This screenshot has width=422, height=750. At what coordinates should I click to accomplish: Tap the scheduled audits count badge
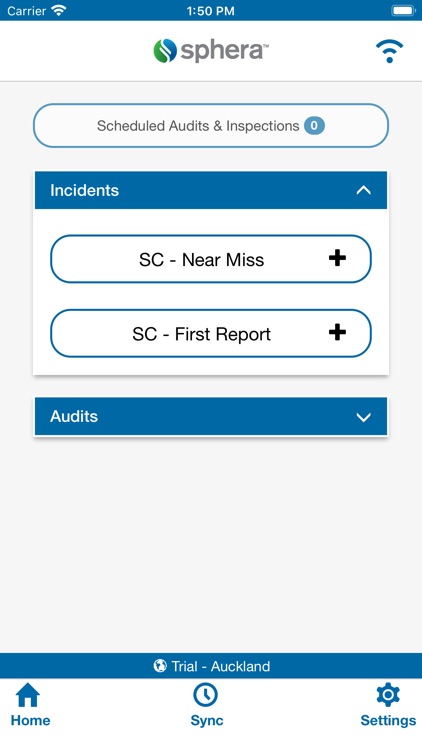pyautogui.click(x=314, y=126)
